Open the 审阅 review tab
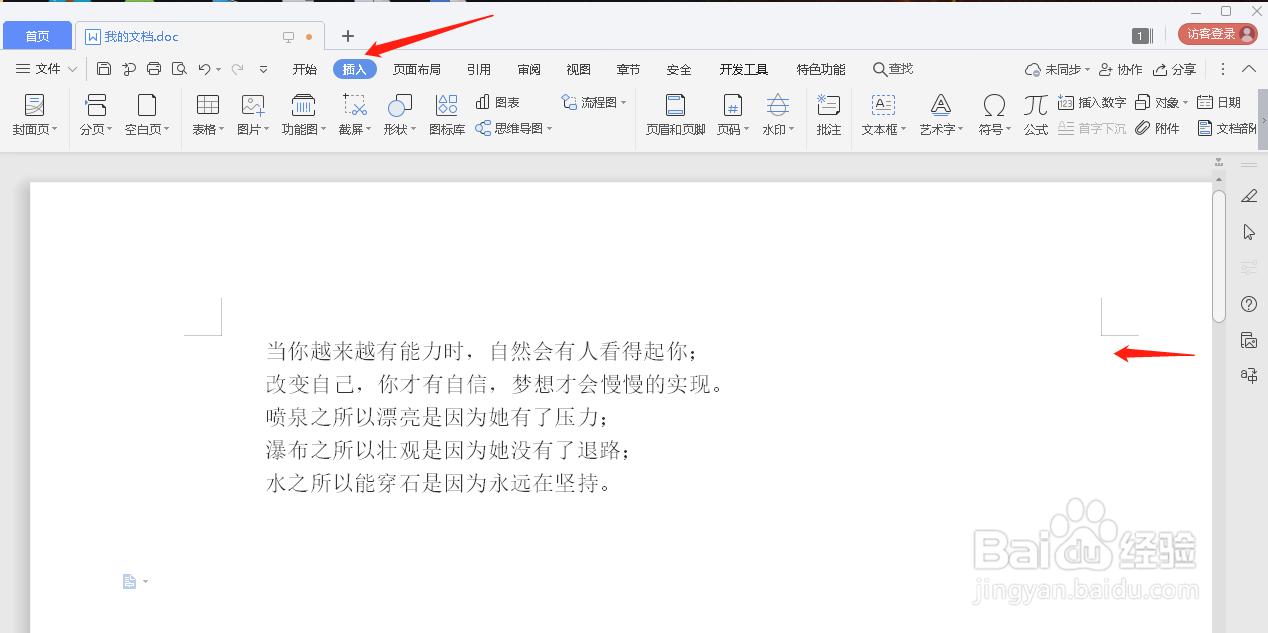 [x=528, y=68]
